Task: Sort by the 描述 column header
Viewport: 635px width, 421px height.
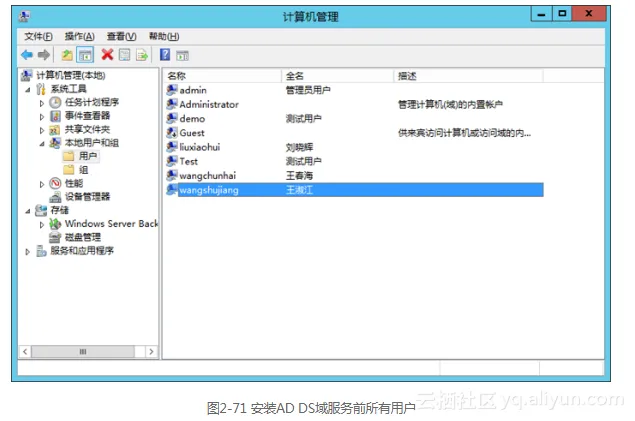Action: tap(468, 76)
